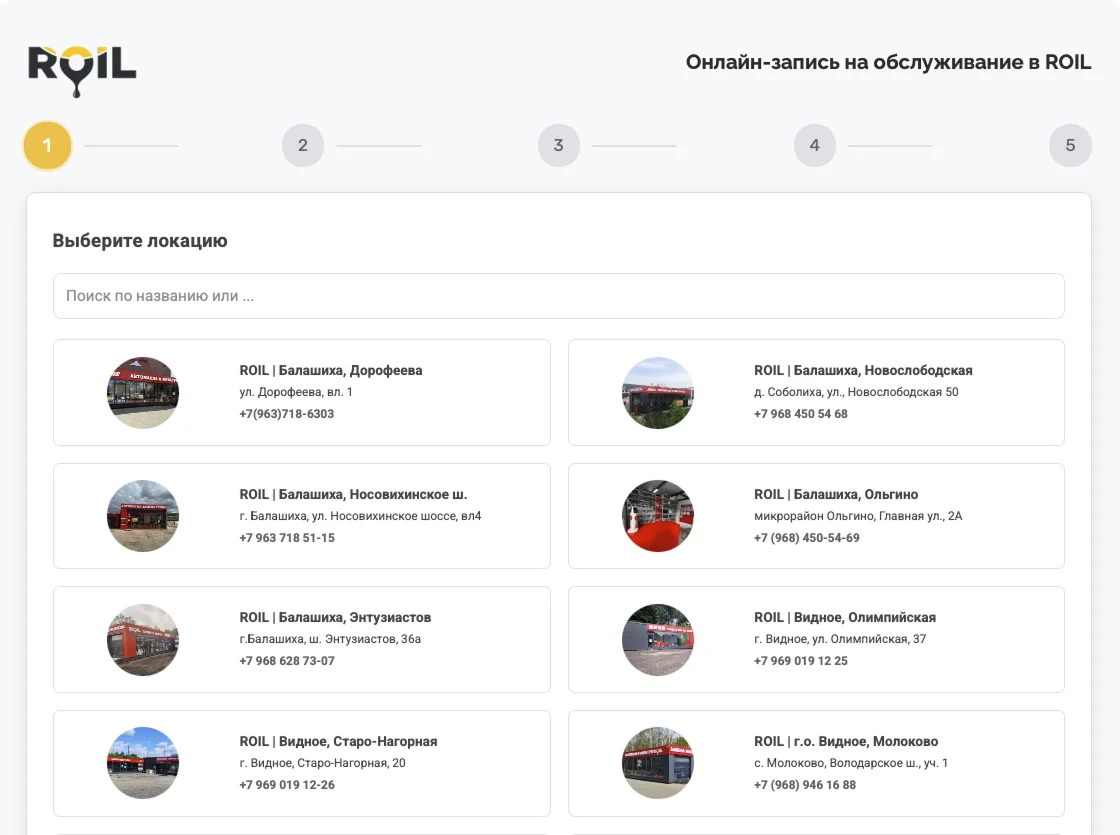
Task: Open the Балашиха, Ольгино station photo
Action: pyautogui.click(x=658, y=516)
